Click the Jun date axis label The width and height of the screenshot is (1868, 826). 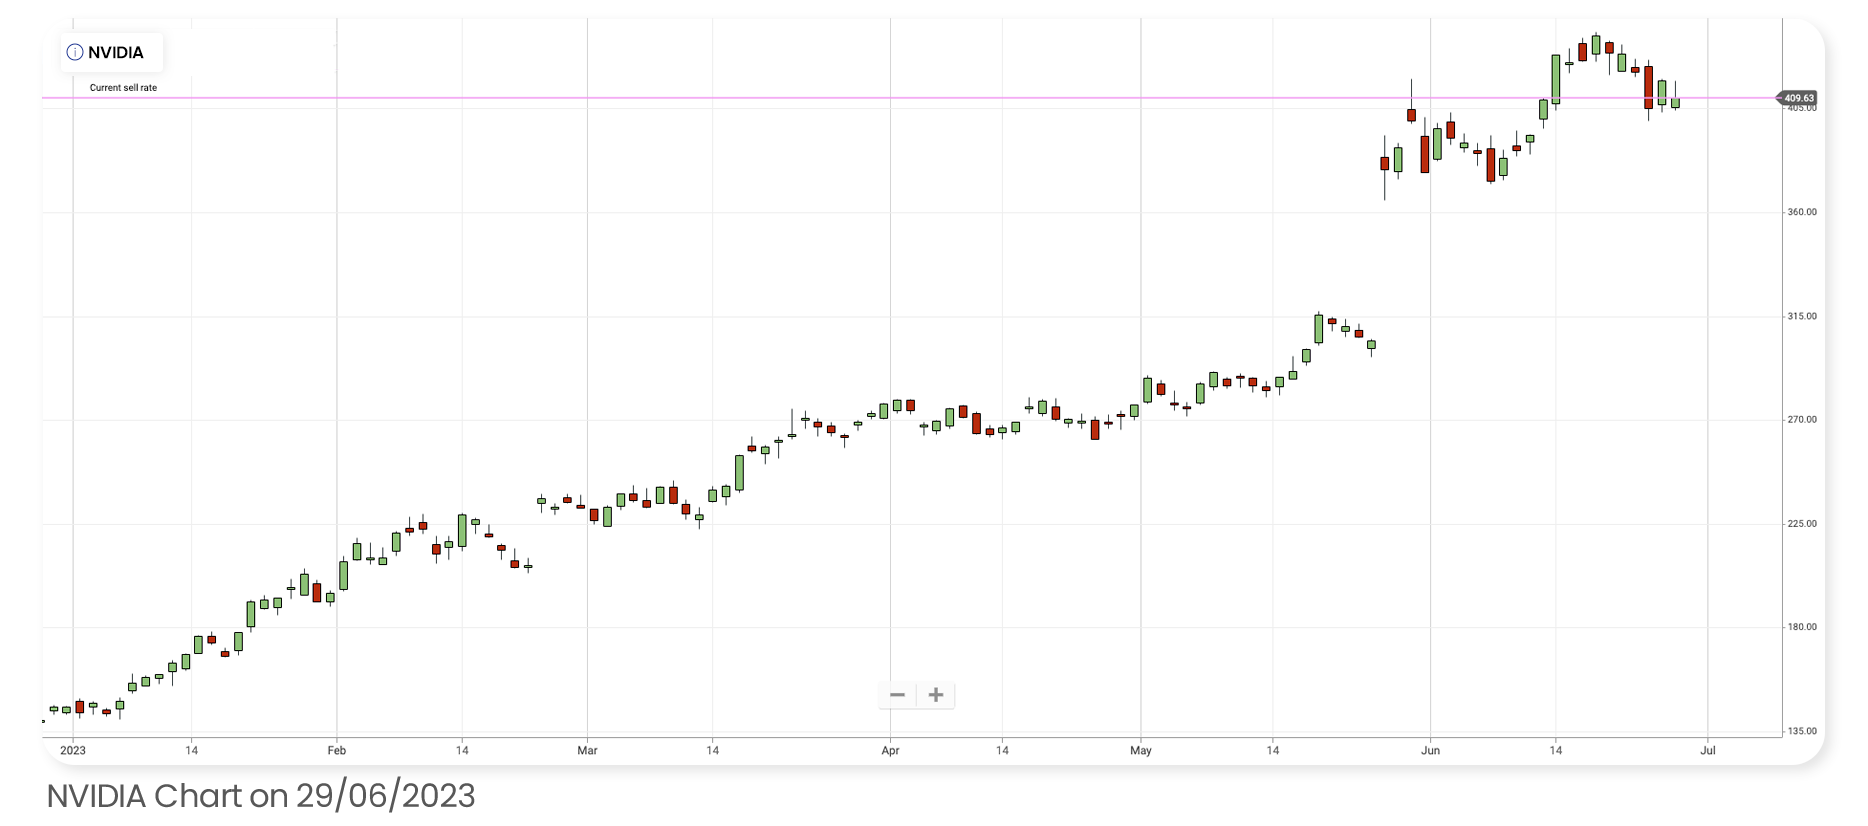[1431, 750]
